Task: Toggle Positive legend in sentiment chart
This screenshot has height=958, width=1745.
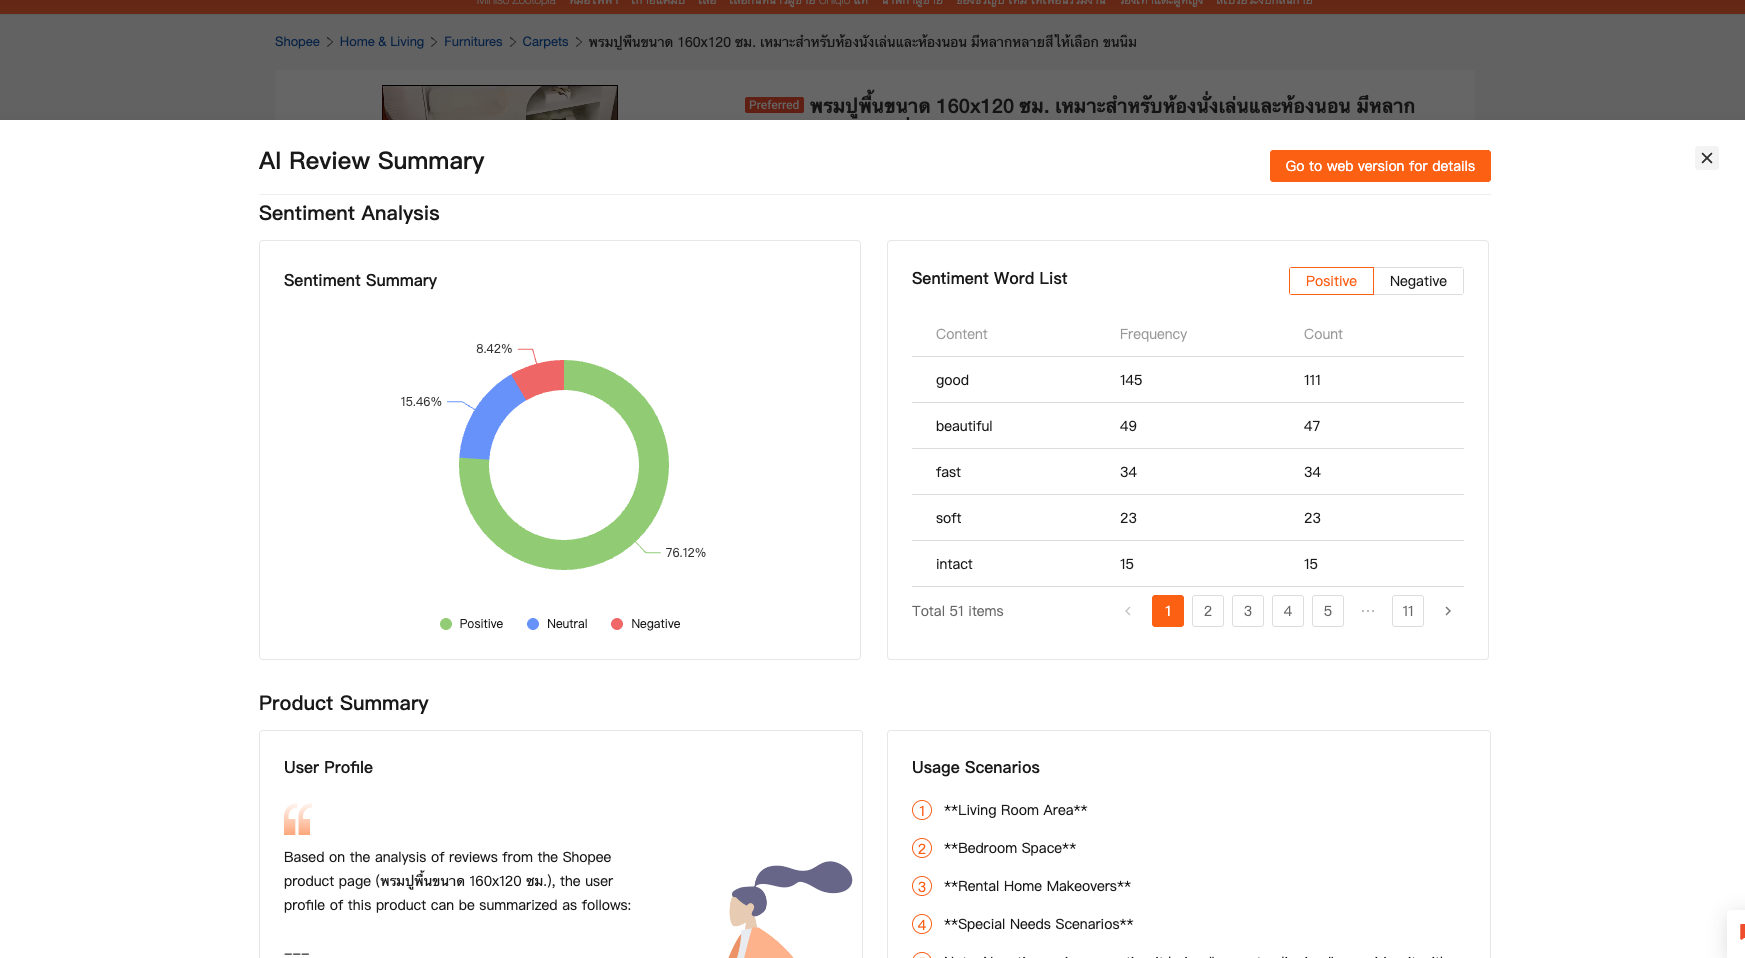Action: pyautogui.click(x=471, y=624)
